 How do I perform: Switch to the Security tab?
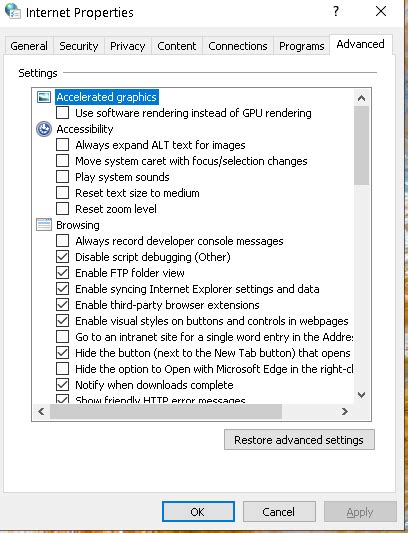click(79, 46)
